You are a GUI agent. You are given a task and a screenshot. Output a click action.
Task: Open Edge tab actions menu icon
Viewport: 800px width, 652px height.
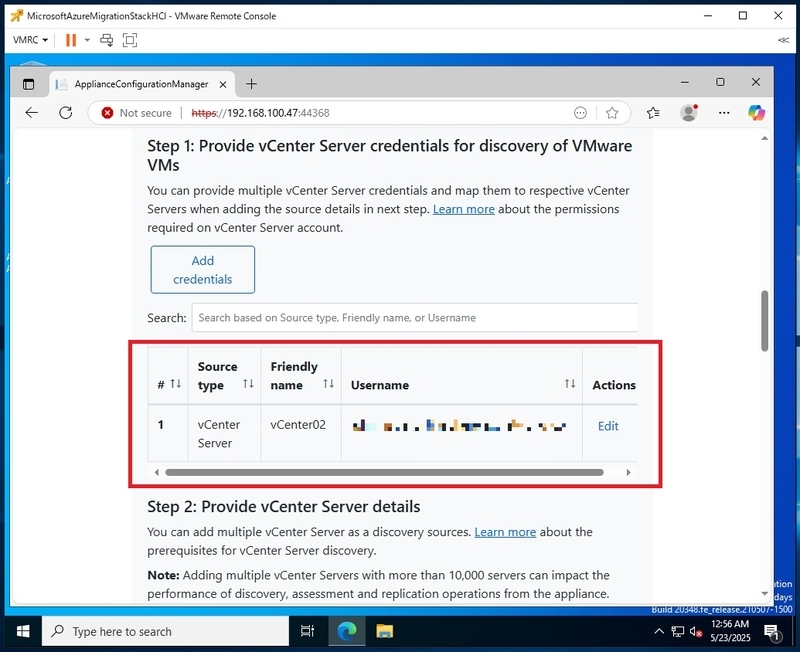click(x=29, y=84)
